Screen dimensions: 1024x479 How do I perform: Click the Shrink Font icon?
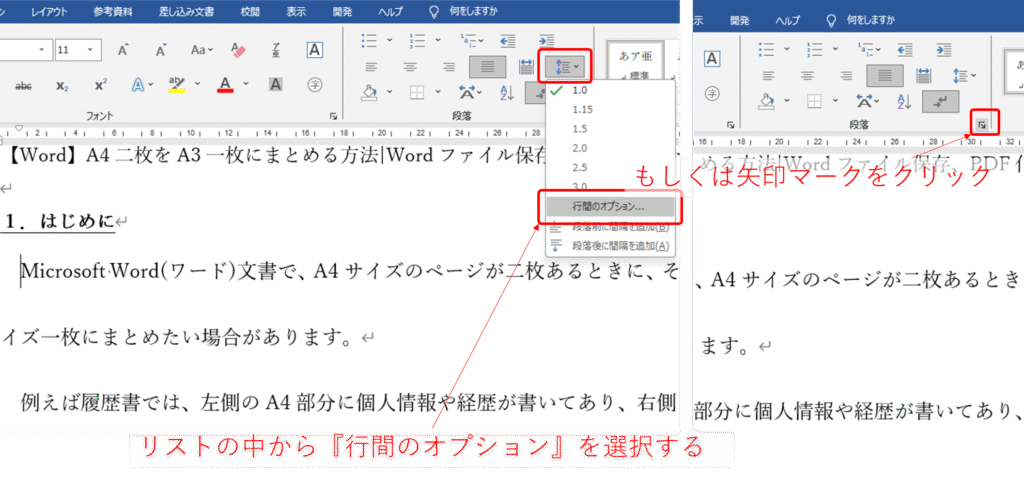coord(159,49)
